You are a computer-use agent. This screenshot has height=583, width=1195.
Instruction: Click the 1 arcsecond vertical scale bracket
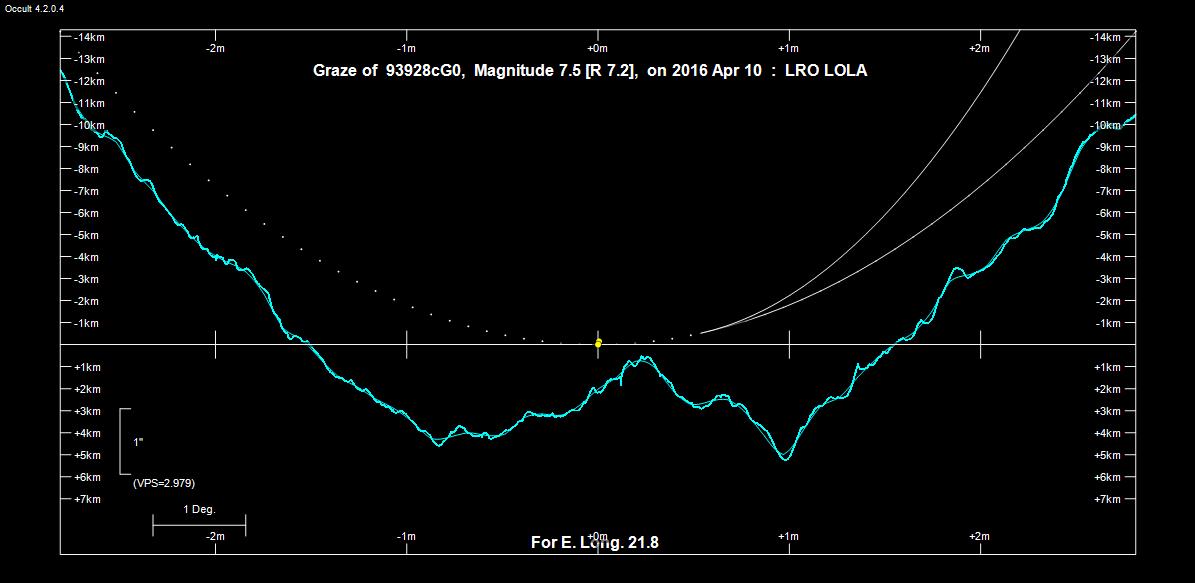coord(123,441)
